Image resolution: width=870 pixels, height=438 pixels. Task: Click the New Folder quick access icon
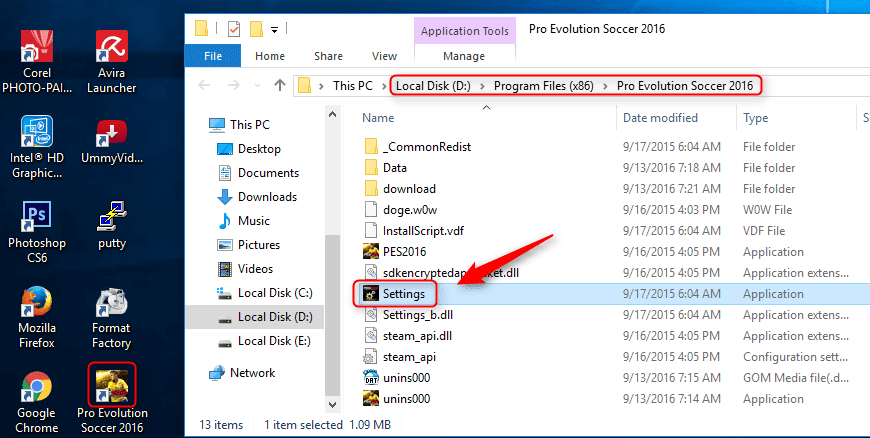[256, 29]
